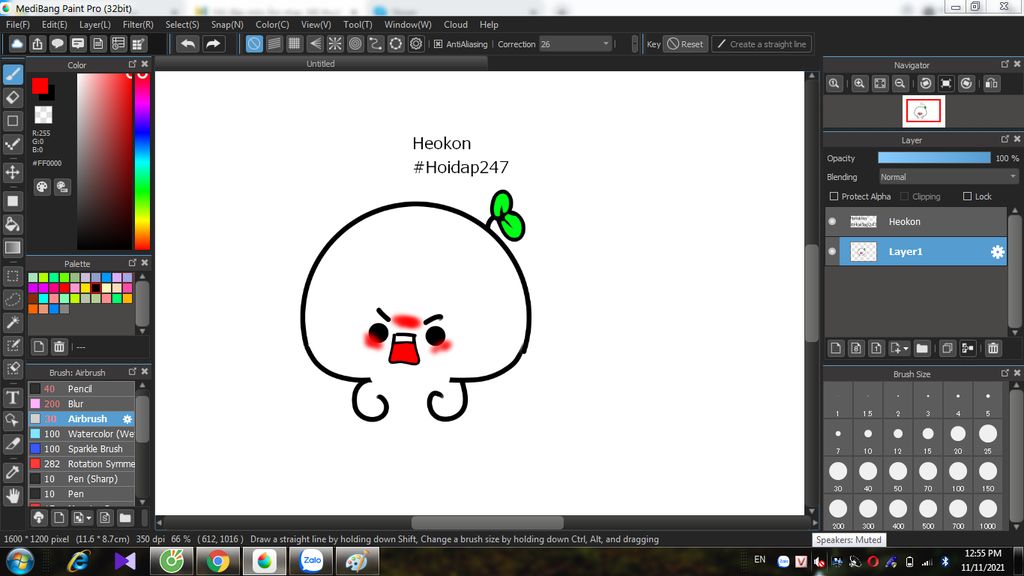This screenshot has width=1024, height=576.
Task: Open Chrome from the taskbar
Action: pos(218,561)
